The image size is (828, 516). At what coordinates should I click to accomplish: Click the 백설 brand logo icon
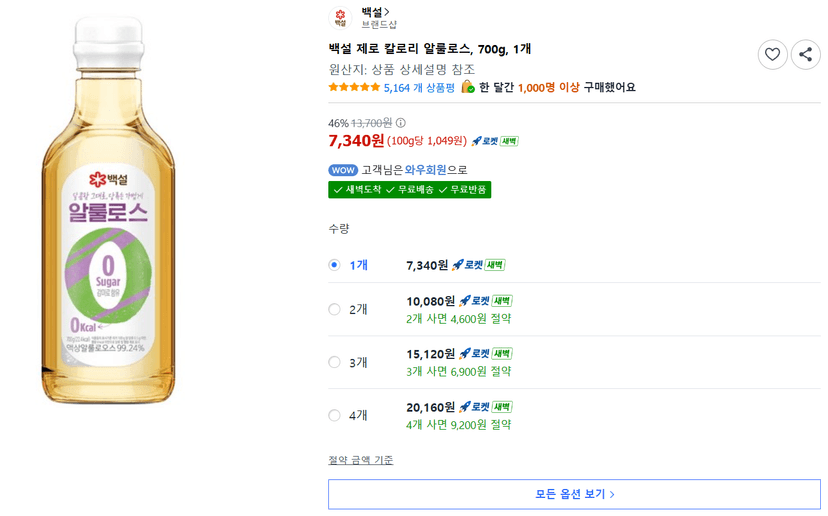tap(340, 18)
